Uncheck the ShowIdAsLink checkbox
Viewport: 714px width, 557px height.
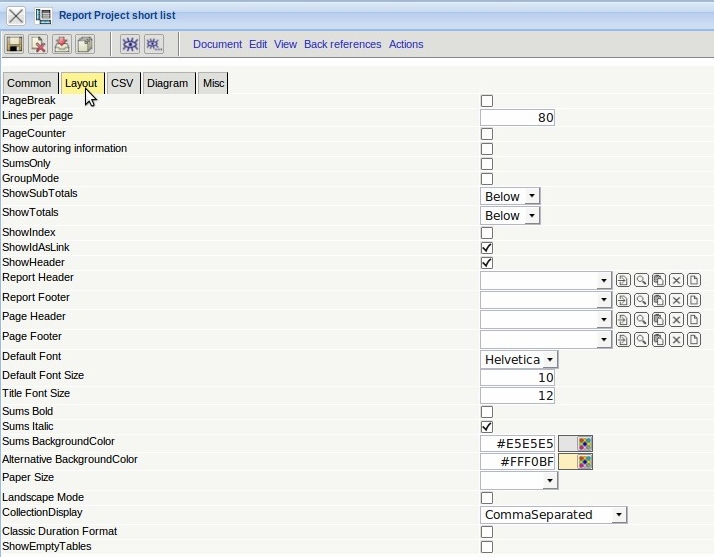(x=487, y=247)
